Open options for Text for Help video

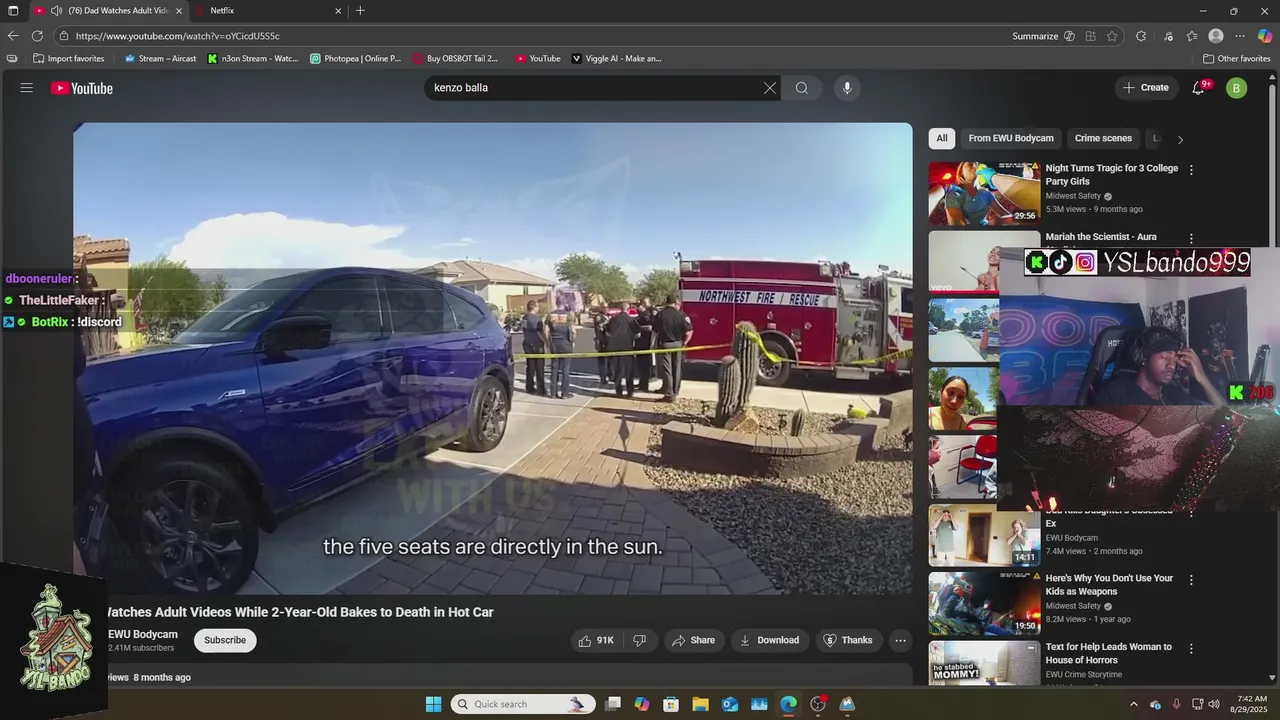coord(1191,649)
